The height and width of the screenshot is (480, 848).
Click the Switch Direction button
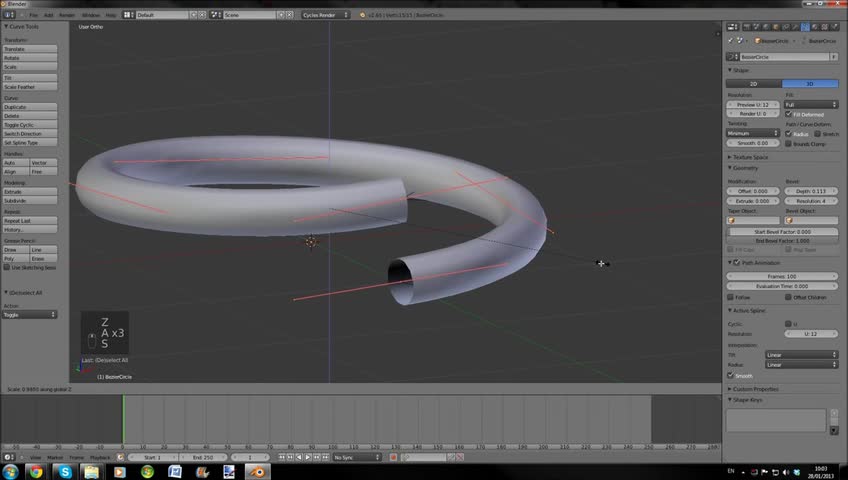30,134
